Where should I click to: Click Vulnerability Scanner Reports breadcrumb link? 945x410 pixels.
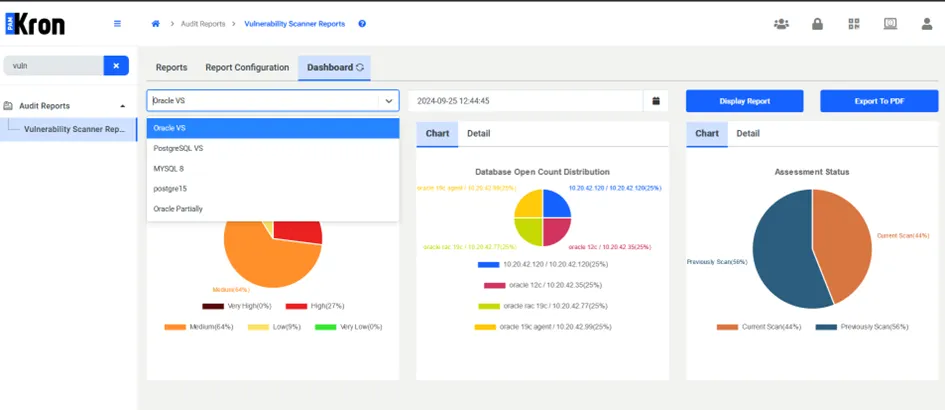[x=295, y=24]
